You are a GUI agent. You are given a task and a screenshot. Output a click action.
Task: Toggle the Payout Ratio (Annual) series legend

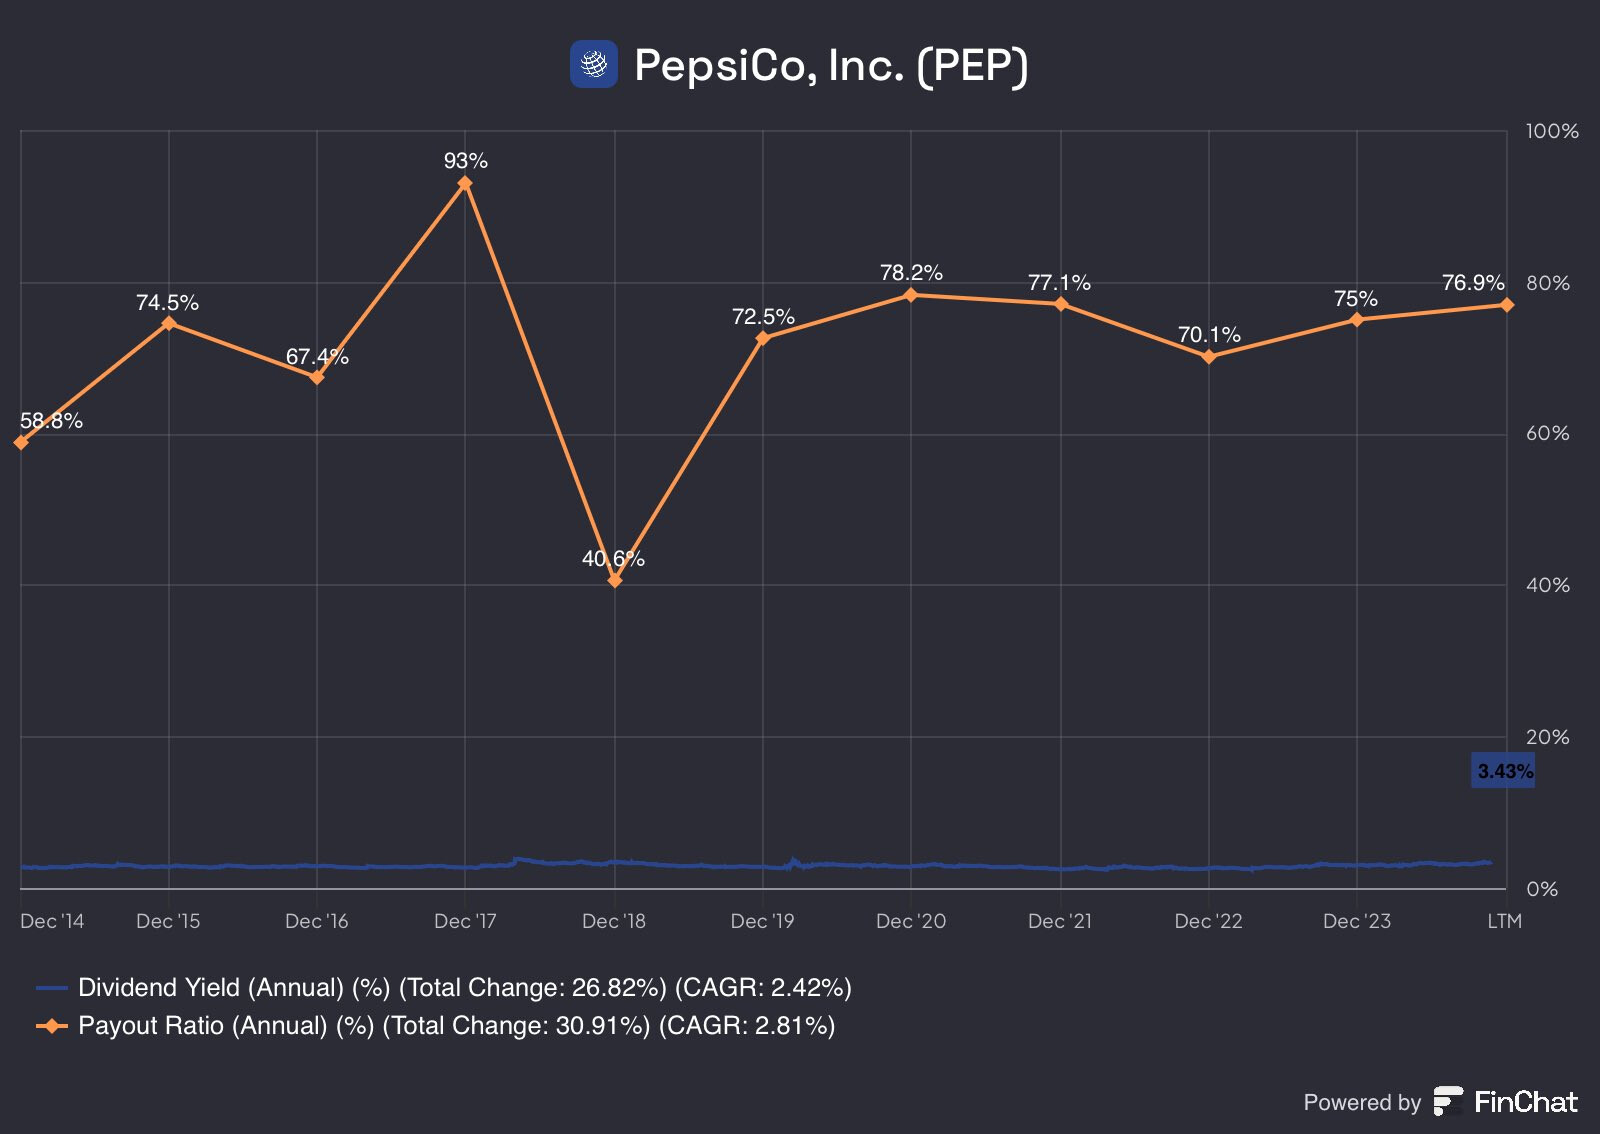[x=436, y=1026]
